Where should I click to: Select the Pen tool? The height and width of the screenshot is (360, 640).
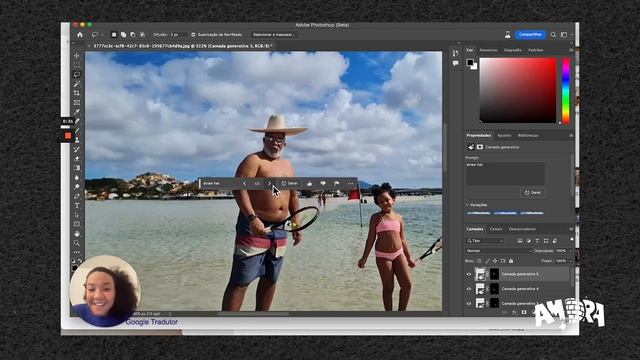point(77,196)
